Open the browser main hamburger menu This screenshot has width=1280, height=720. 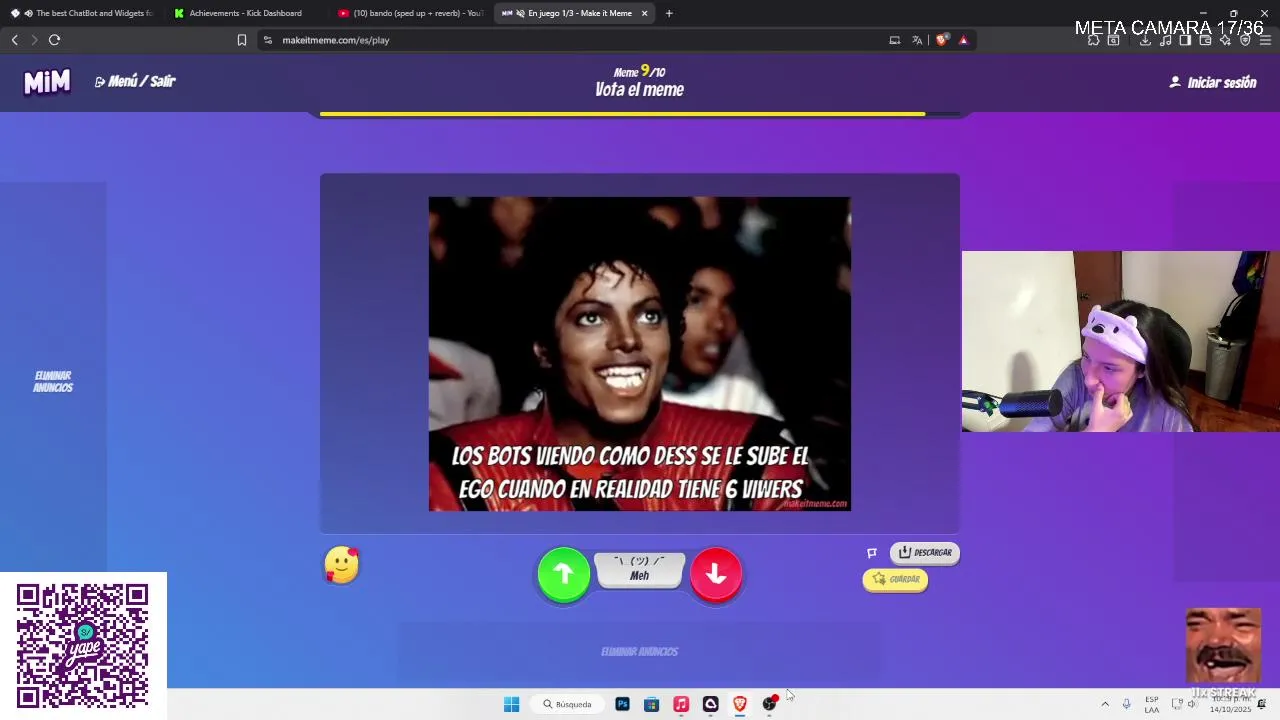coord(1265,40)
